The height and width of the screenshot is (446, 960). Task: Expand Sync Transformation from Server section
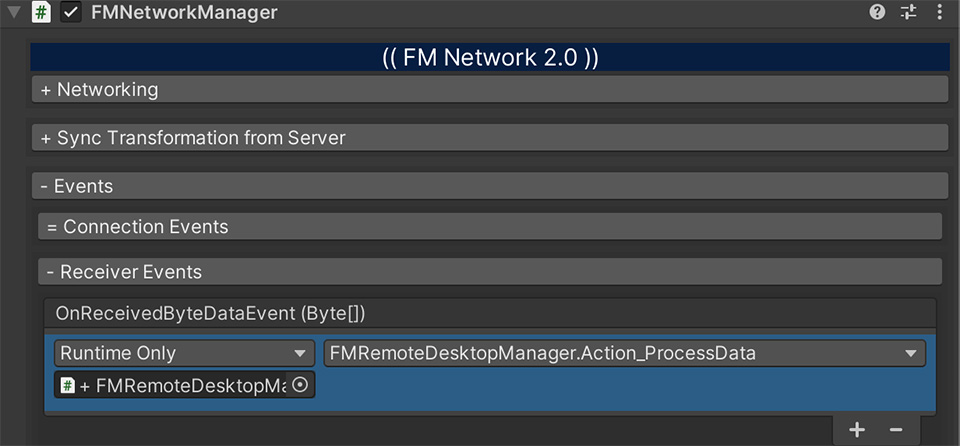[490, 138]
